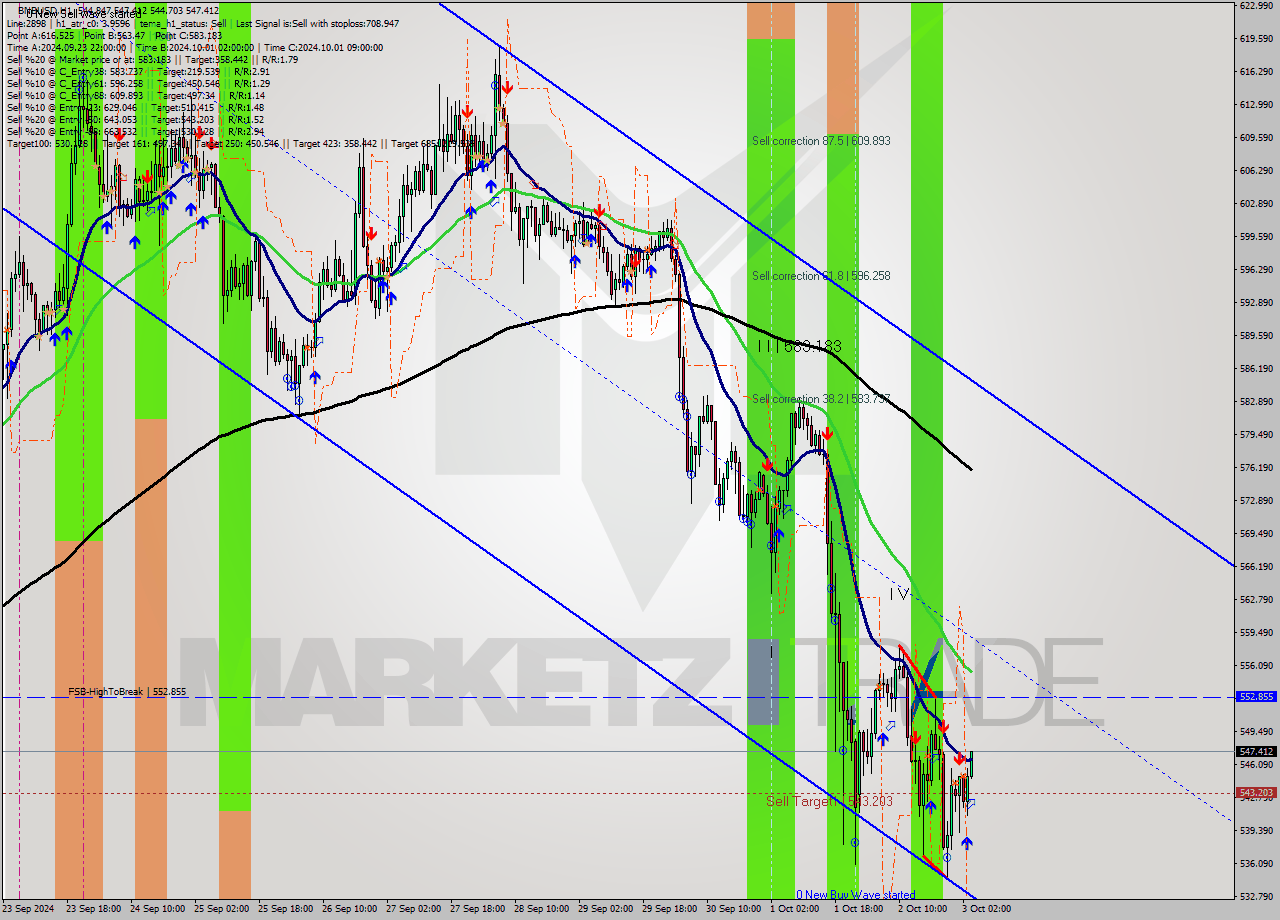
Task: Click the 596.290 price axis value
Action: 1256,270
